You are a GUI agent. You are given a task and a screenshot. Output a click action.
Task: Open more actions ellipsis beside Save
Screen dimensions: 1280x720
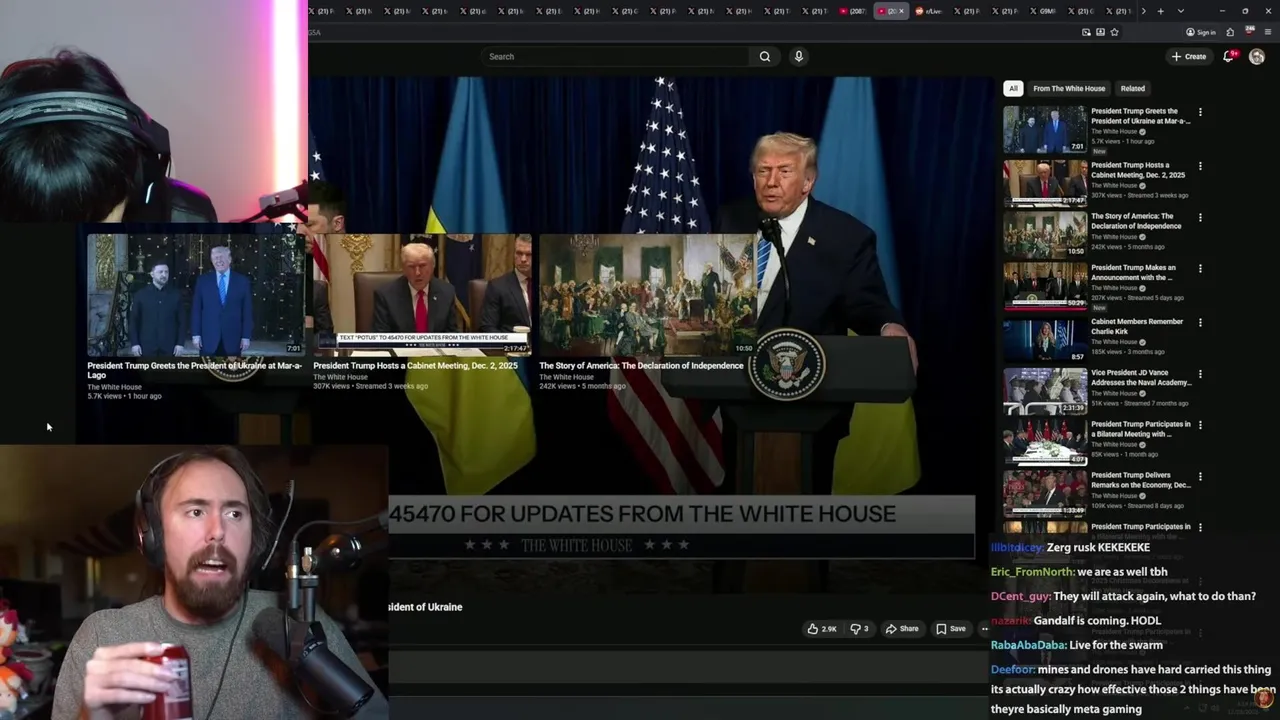[984, 629]
